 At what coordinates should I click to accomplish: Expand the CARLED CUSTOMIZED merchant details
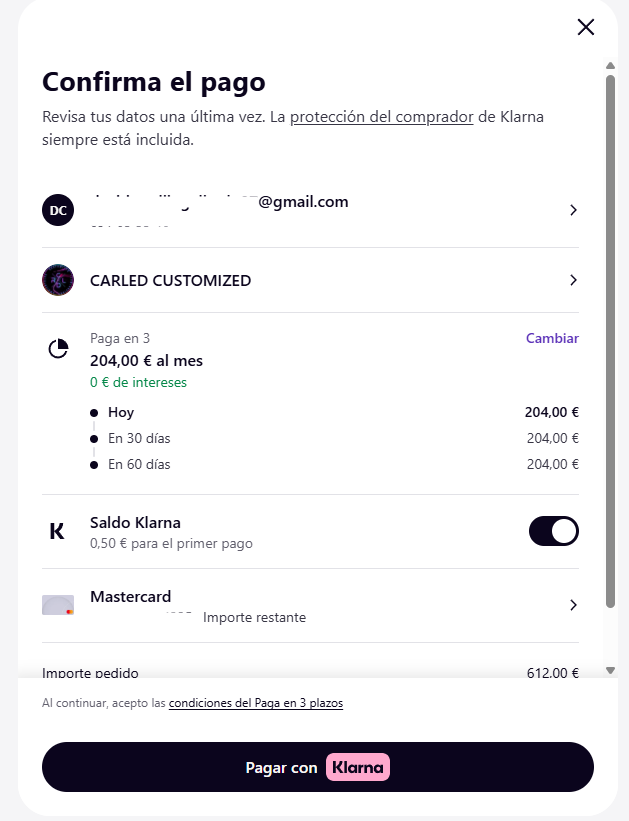(573, 280)
